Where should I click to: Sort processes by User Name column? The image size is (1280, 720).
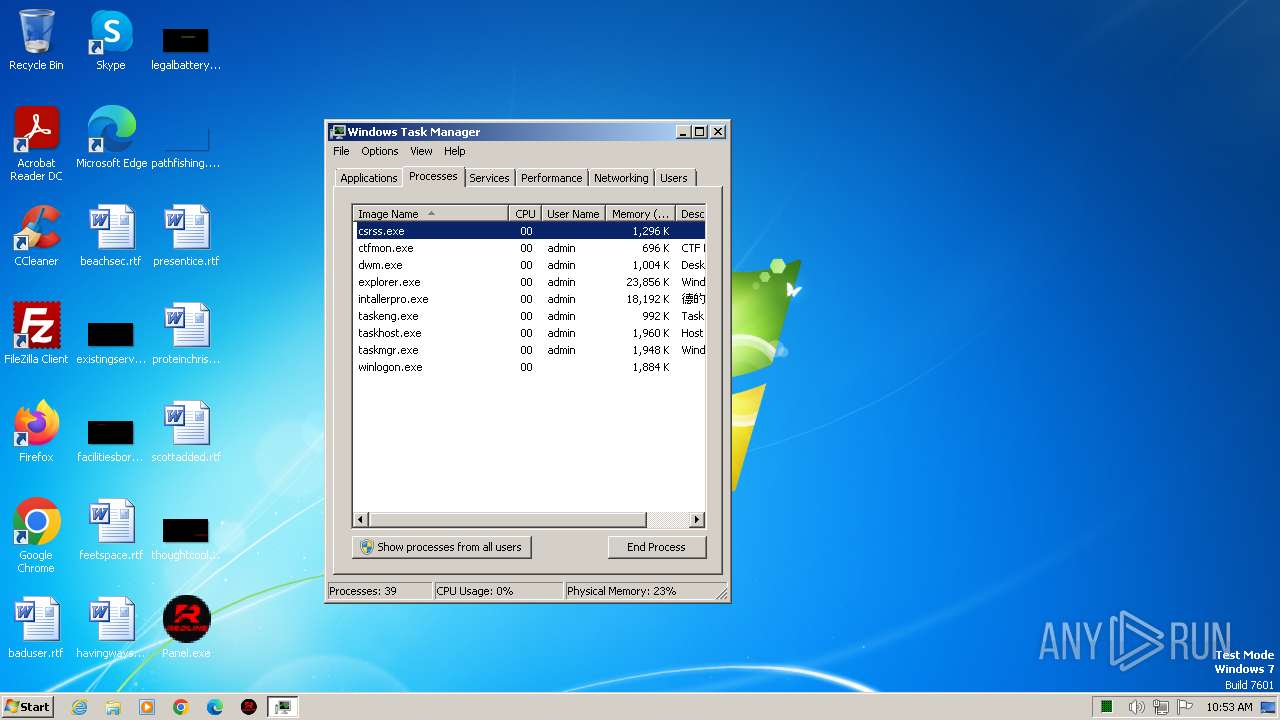573,213
